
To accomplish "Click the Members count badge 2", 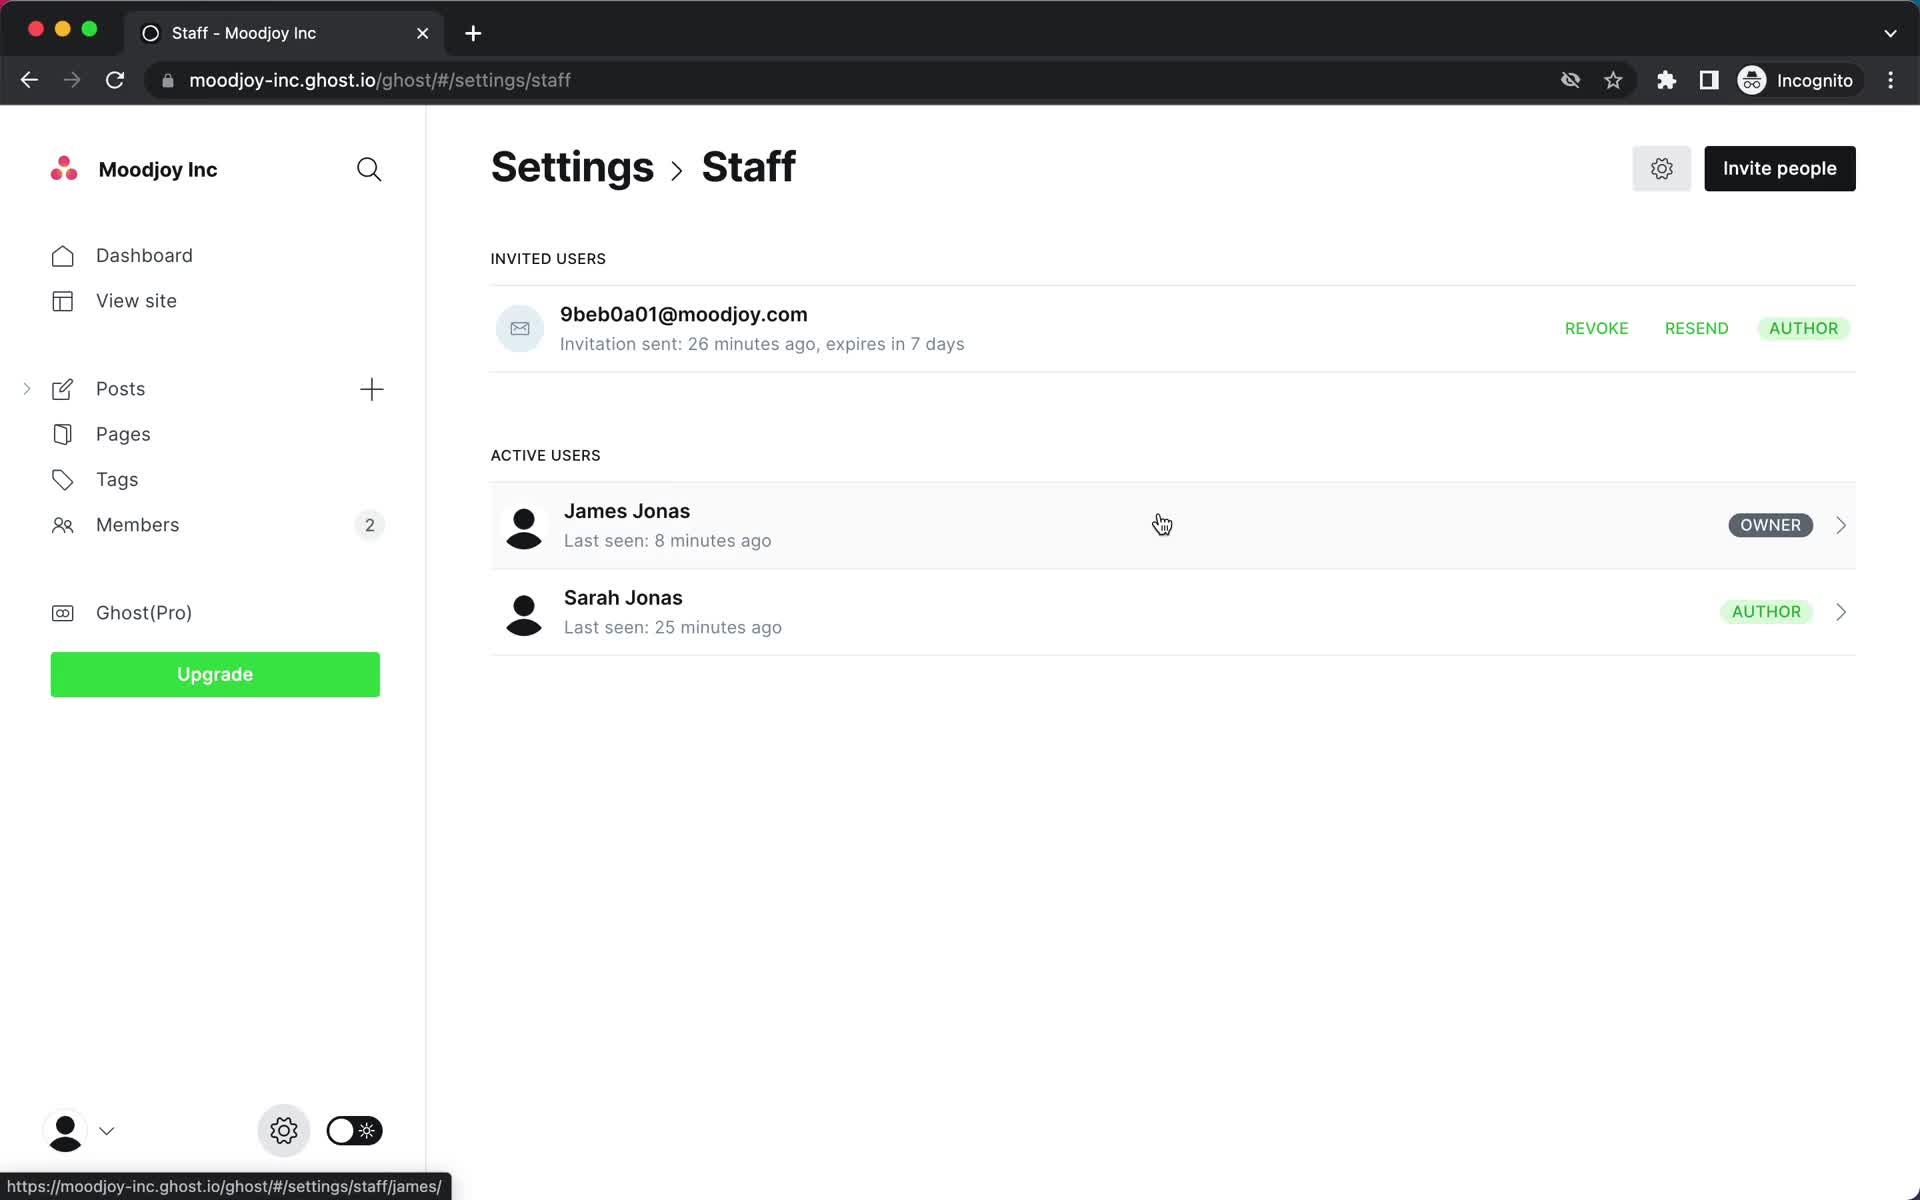I will [x=369, y=525].
